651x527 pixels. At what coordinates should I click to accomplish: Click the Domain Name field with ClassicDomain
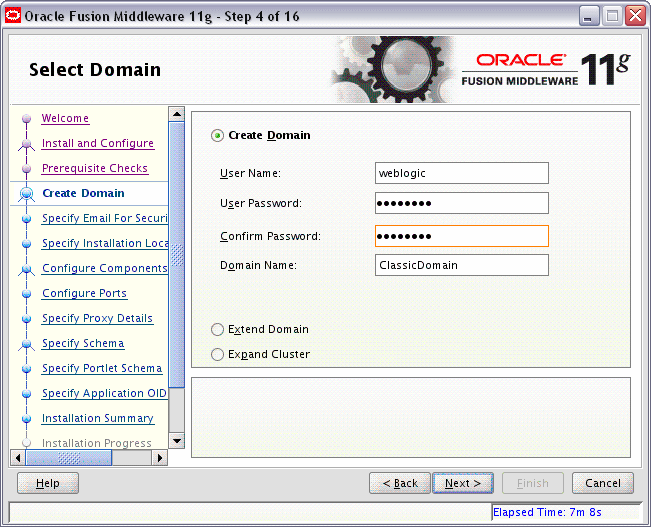(462, 265)
